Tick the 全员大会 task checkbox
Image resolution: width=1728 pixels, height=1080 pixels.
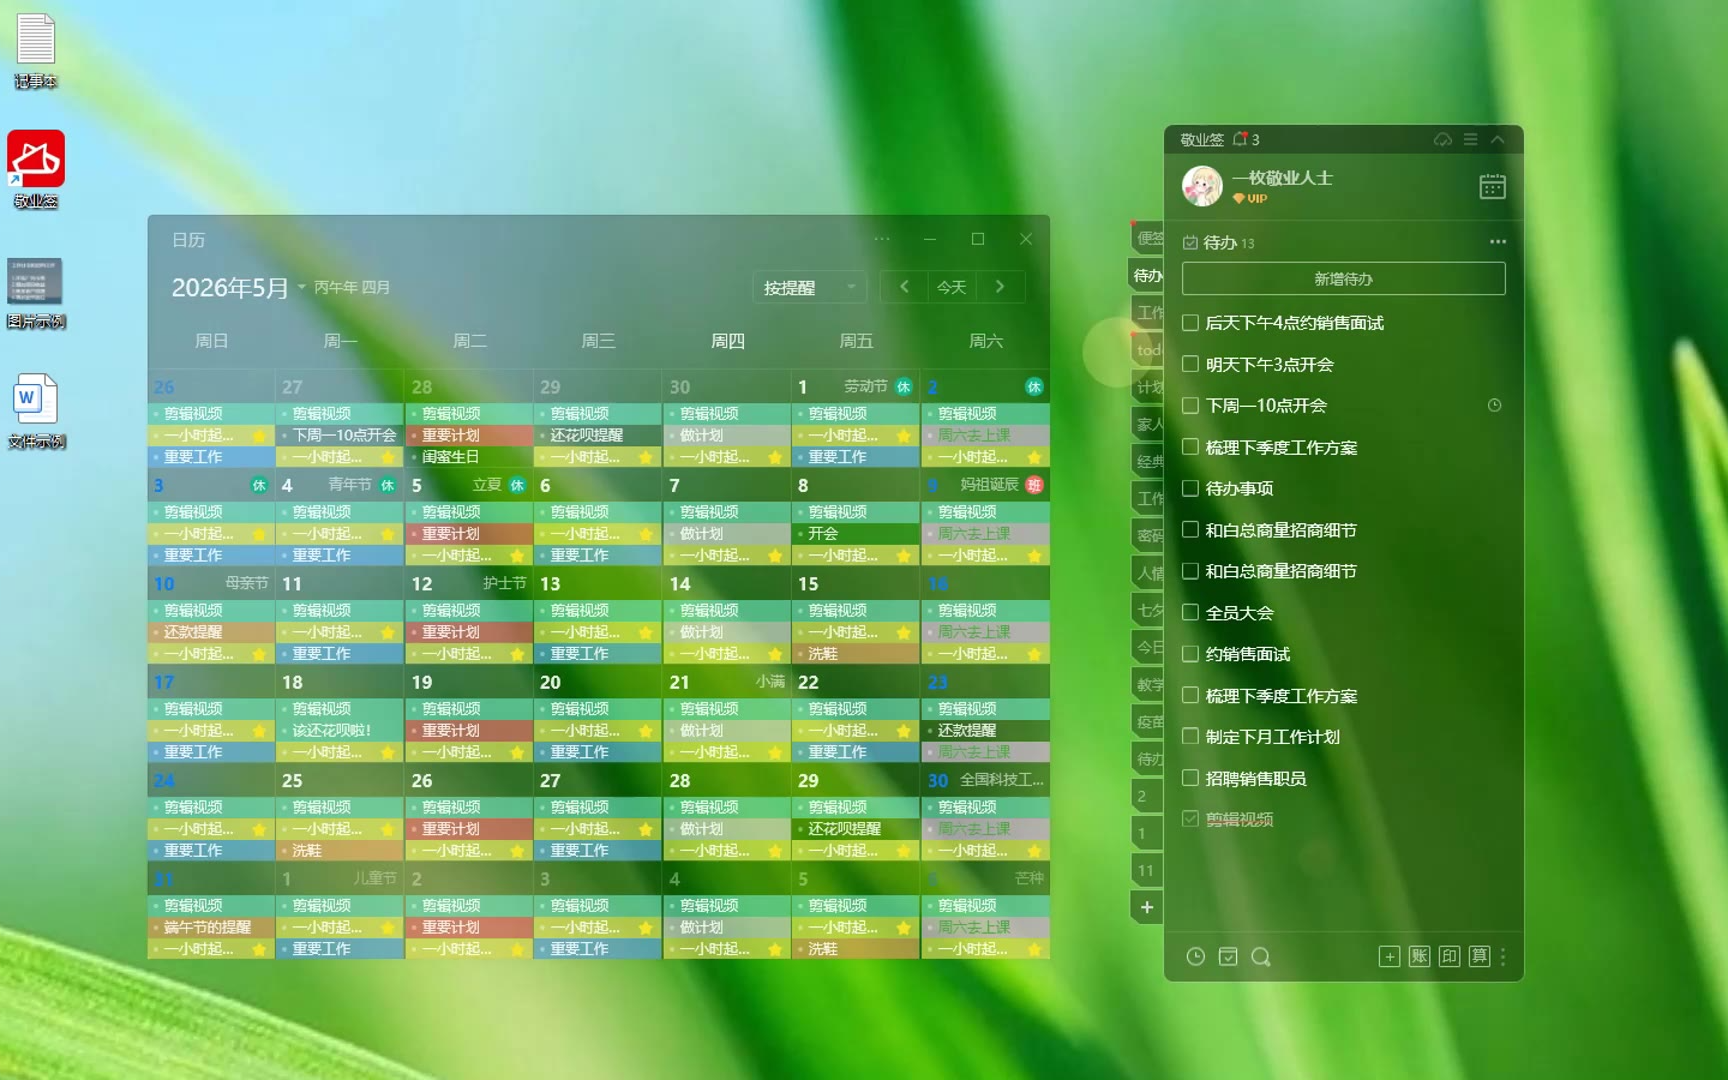coord(1190,612)
